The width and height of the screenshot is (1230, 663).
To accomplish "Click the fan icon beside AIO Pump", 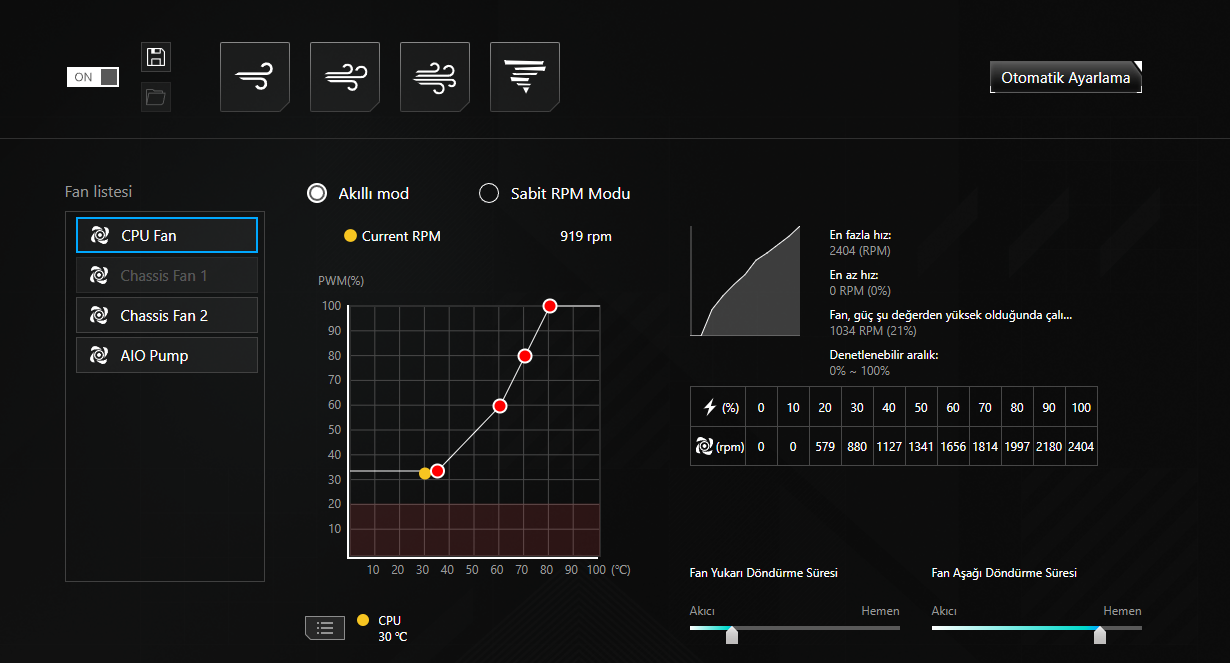I will tap(99, 355).
